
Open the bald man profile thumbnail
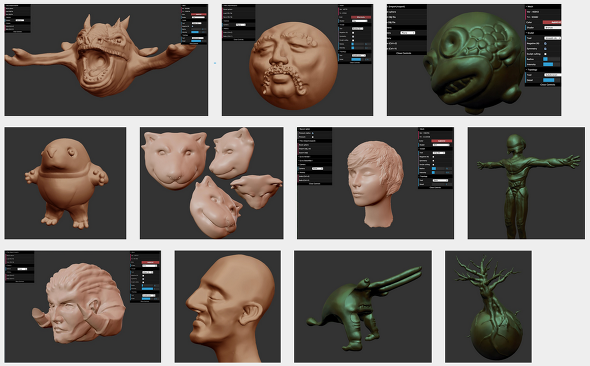pyautogui.click(x=228, y=307)
